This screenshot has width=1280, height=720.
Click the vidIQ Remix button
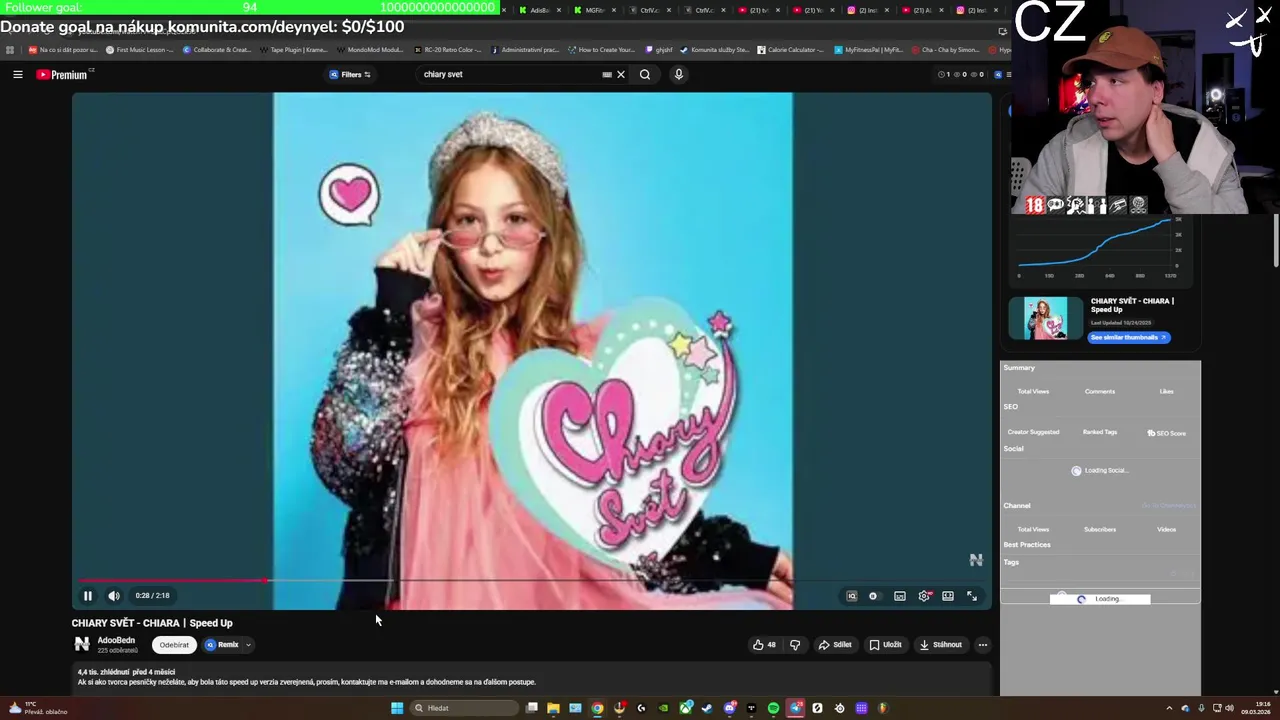(222, 645)
